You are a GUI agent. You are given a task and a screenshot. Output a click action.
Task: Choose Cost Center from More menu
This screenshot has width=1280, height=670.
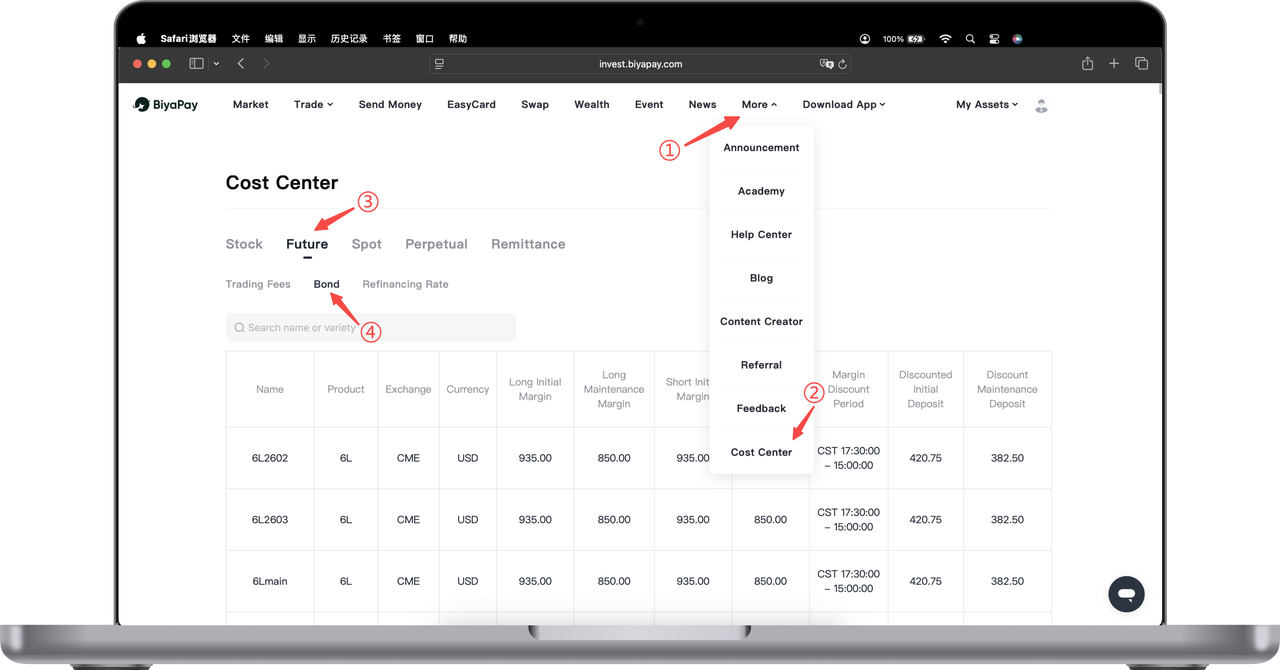(x=761, y=452)
